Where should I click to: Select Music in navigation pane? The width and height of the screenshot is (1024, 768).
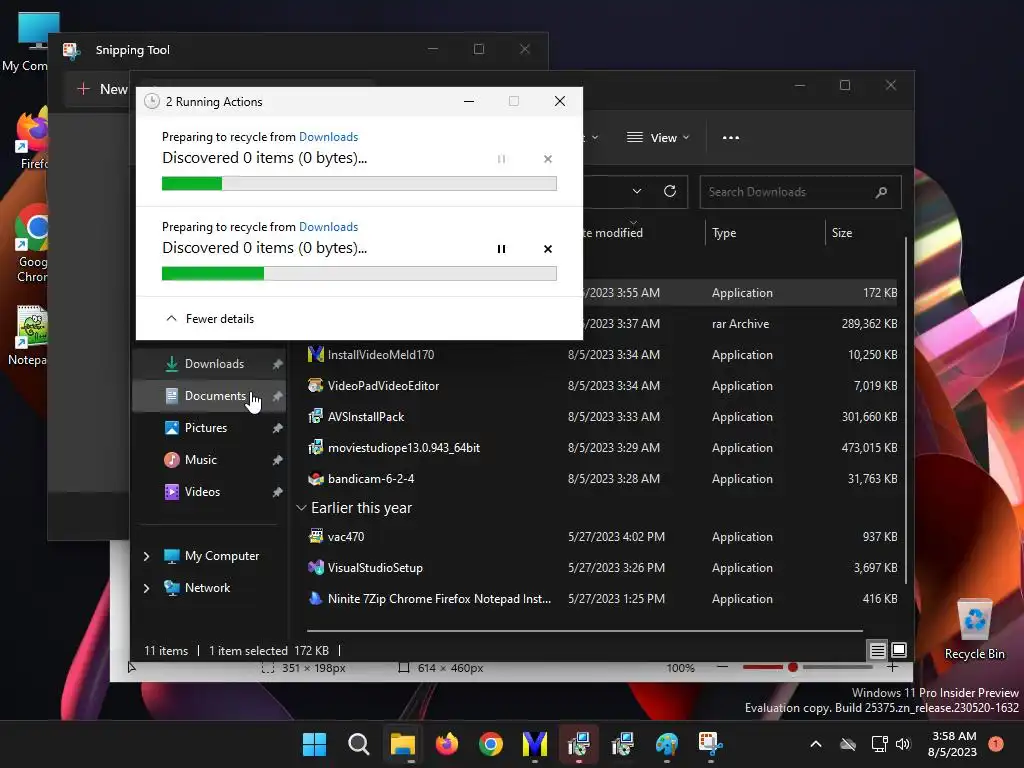(x=209, y=460)
